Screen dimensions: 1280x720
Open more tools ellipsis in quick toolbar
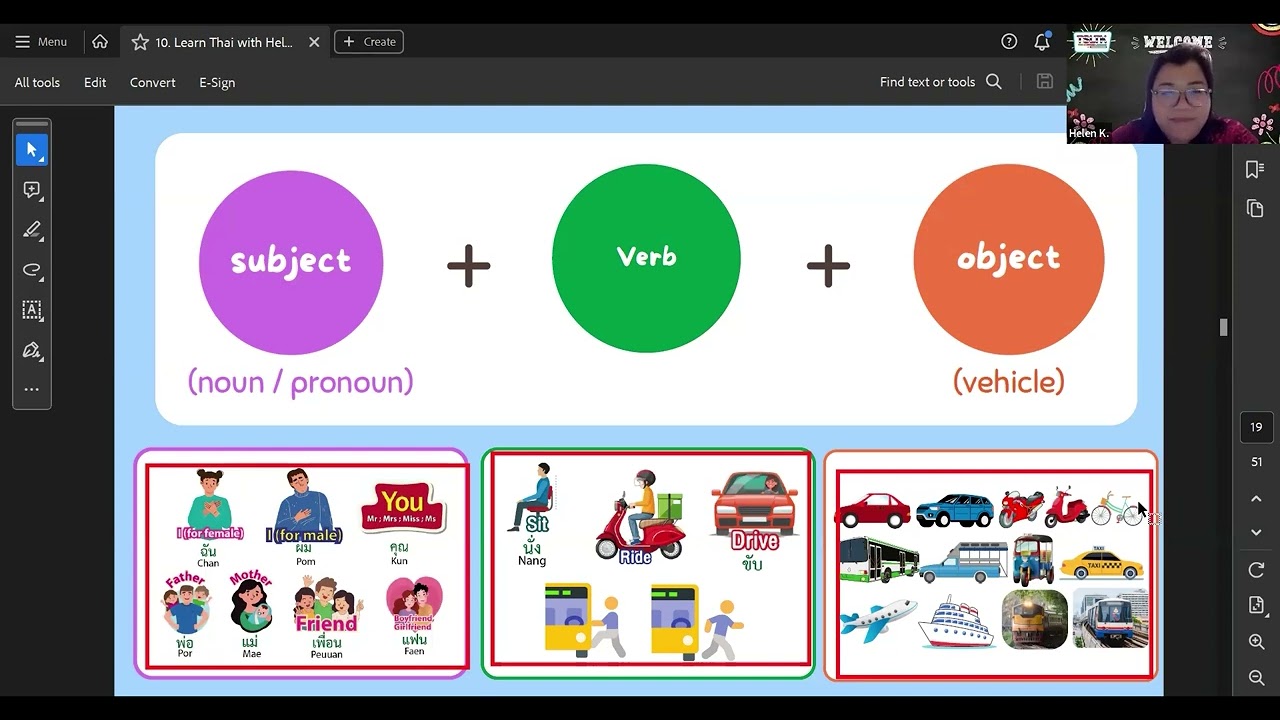[32, 390]
